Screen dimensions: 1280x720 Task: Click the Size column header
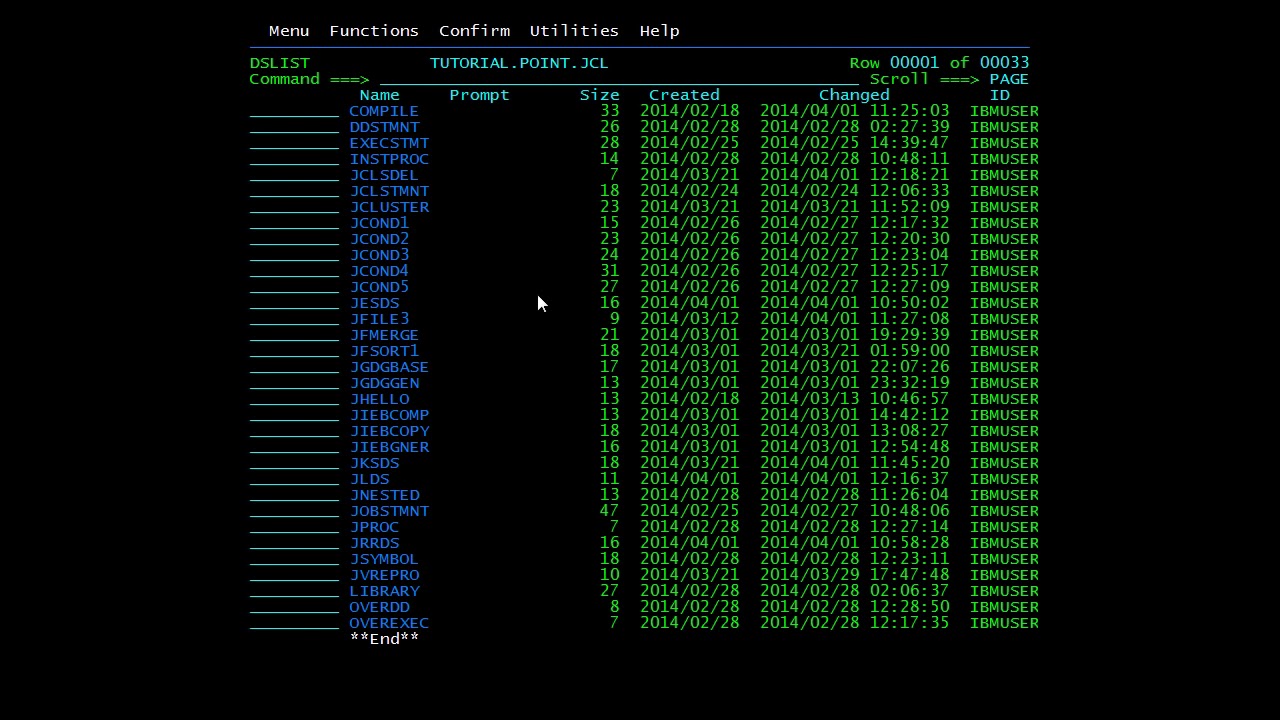click(599, 95)
